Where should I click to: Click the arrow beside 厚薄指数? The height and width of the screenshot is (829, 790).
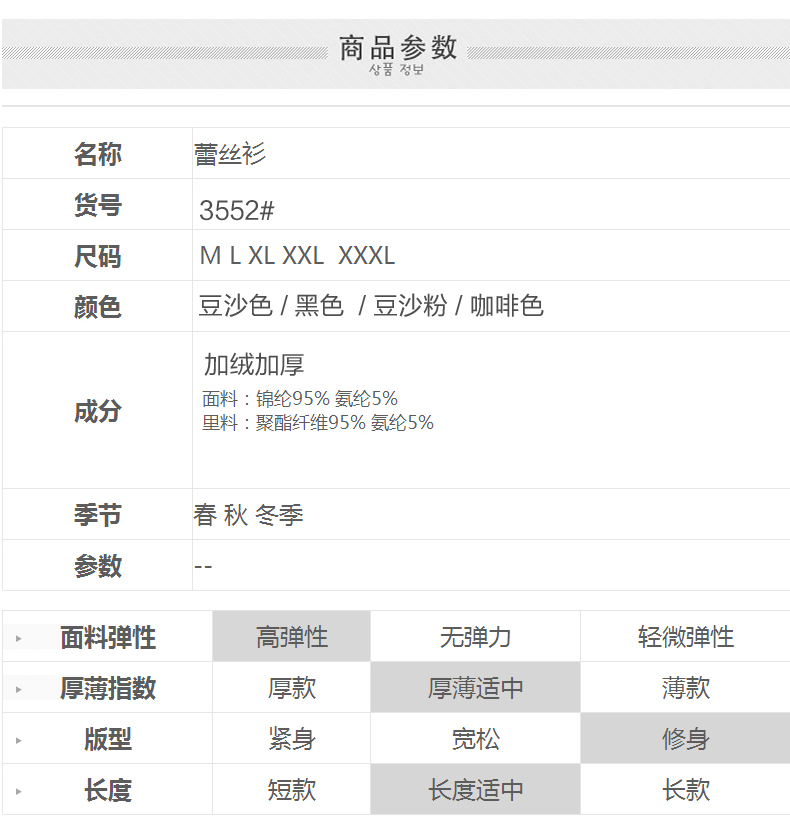(18, 689)
